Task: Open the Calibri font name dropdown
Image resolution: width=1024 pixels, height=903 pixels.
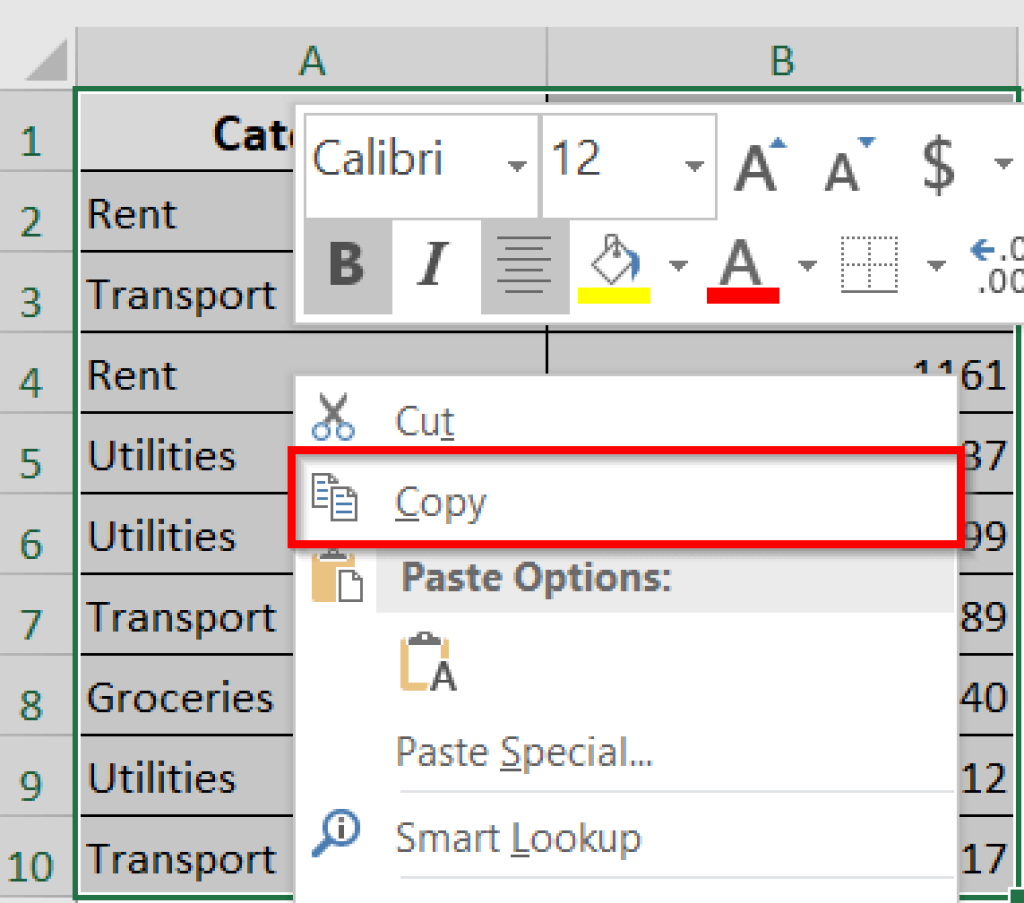Action: [517, 166]
